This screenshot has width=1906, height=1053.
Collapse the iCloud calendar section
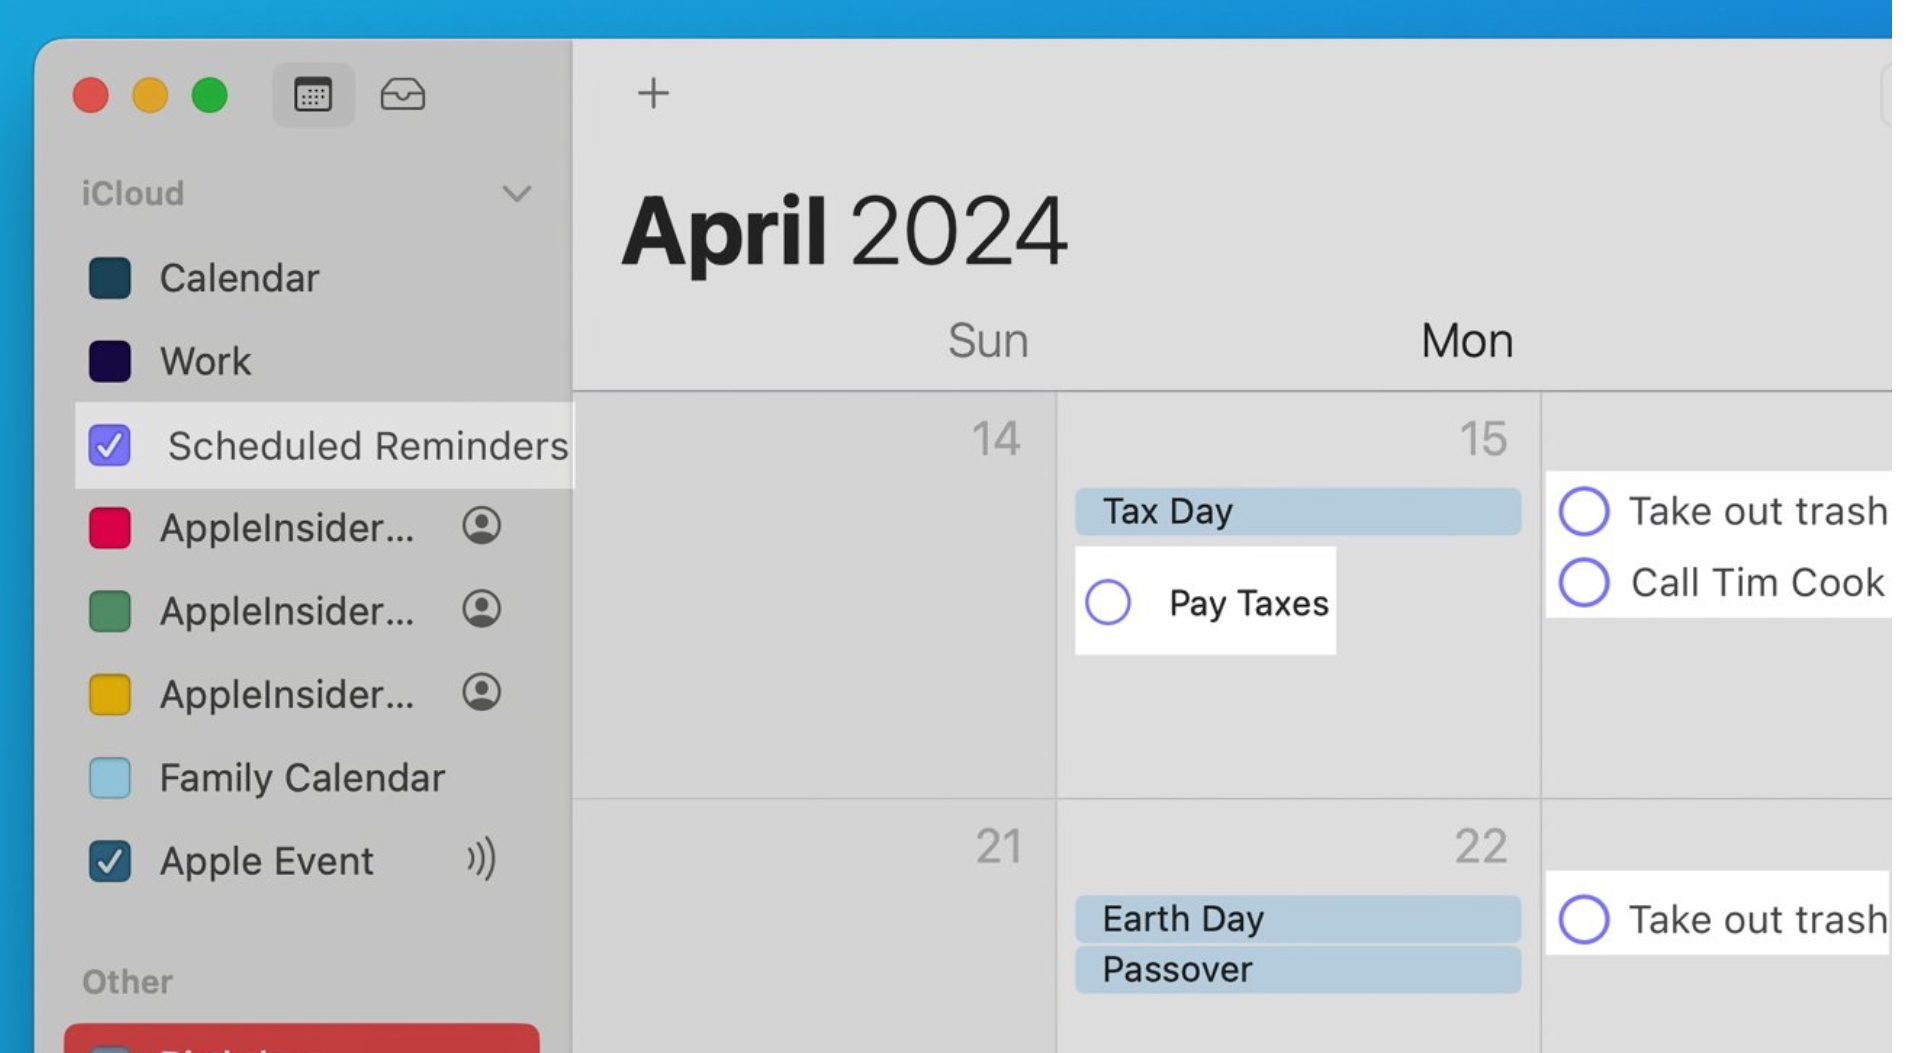pyautogui.click(x=517, y=192)
